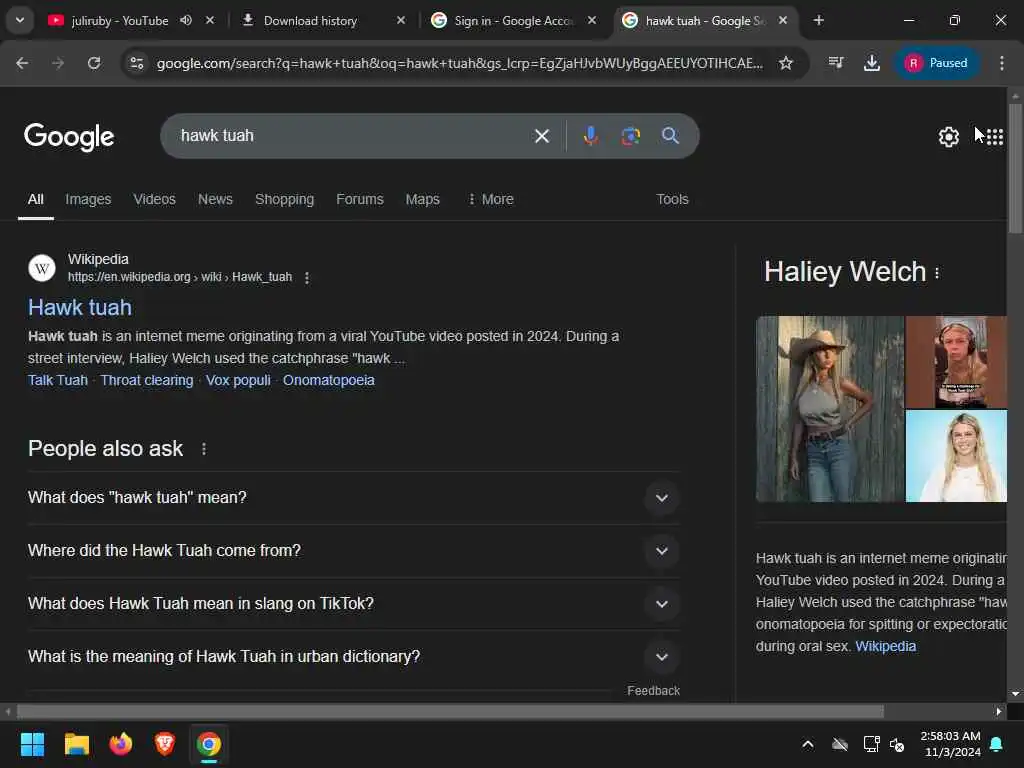Close the hawk tuah Google Search tab
Screen dimensions: 1024x768
pyautogui.click(x=782, y=20)
